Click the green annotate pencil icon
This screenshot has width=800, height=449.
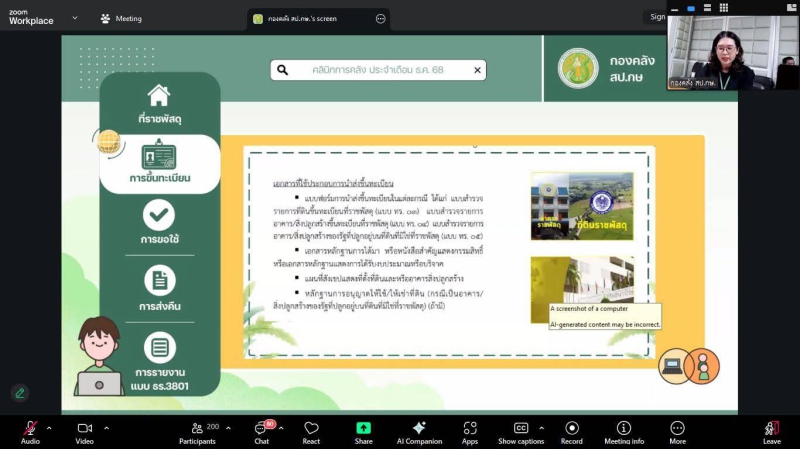20,393
